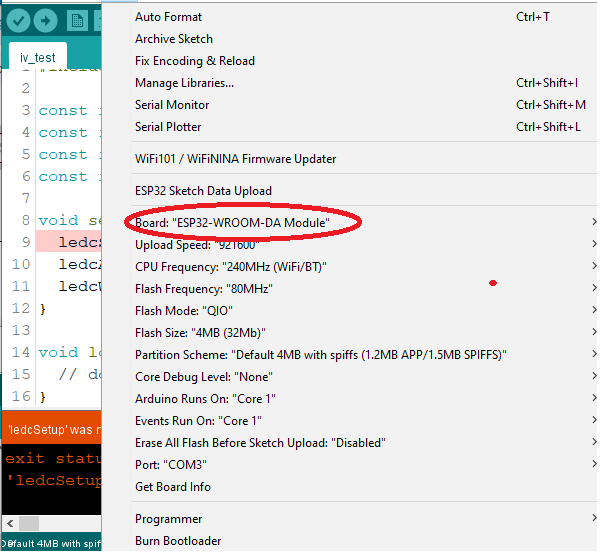Viewport: 602px width, 556px height.
Task: Click Fix Encoding & Reload
Action: click(195, 61)
